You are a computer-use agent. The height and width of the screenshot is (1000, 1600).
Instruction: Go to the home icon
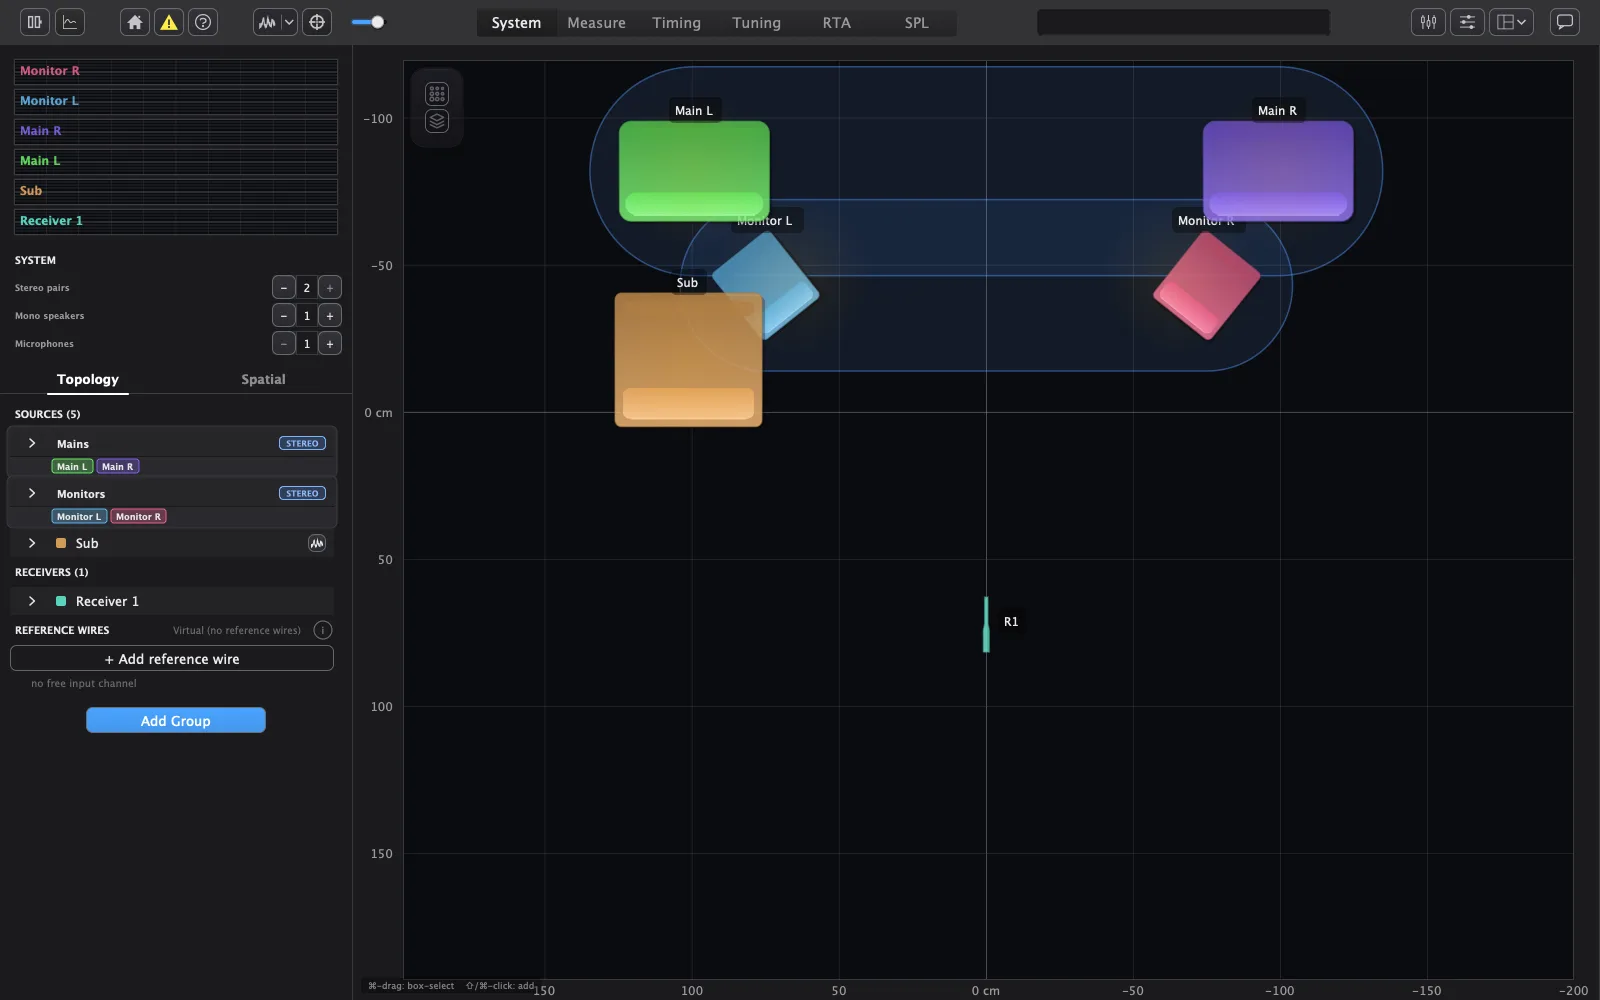tap(135, 22)
